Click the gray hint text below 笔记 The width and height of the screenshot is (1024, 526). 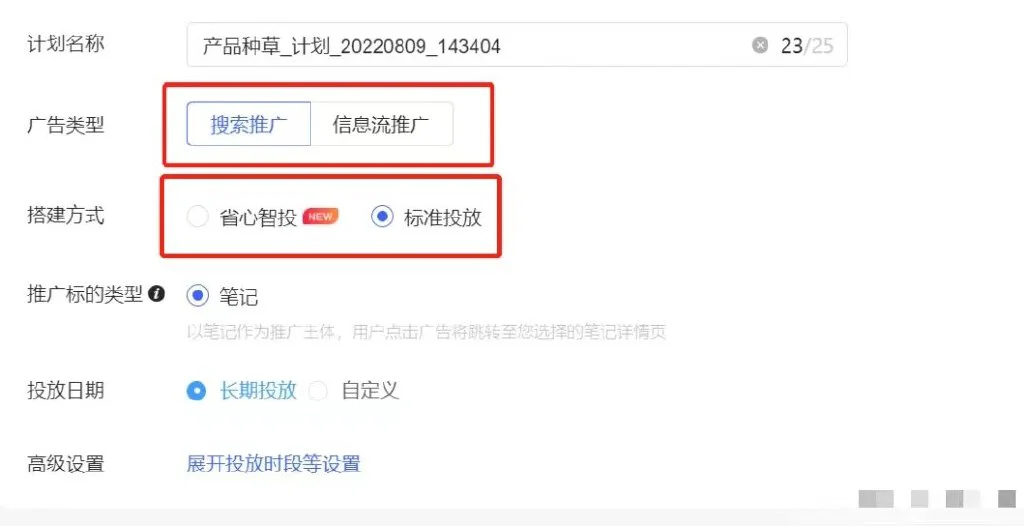coord(426,332)
